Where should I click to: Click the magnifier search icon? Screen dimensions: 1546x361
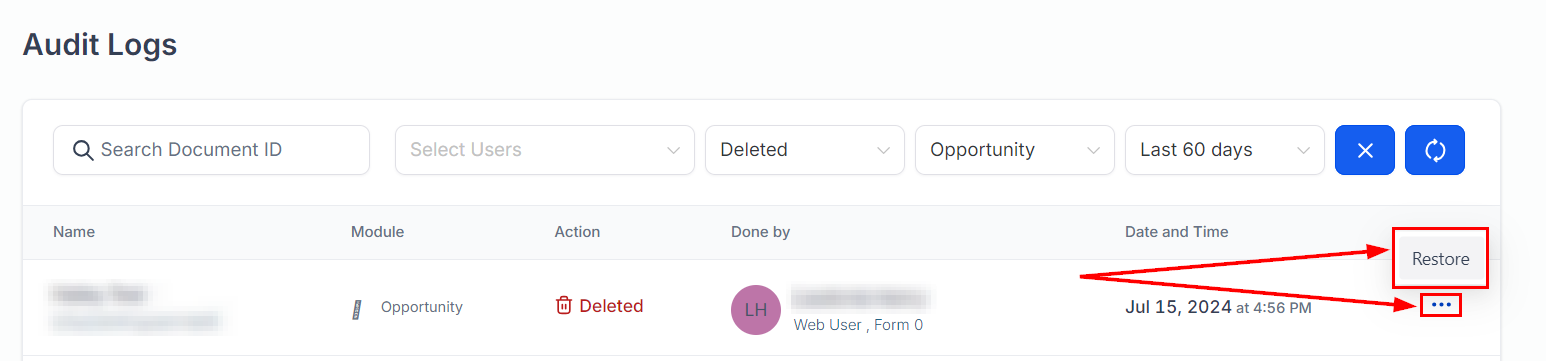pos(83,150)
